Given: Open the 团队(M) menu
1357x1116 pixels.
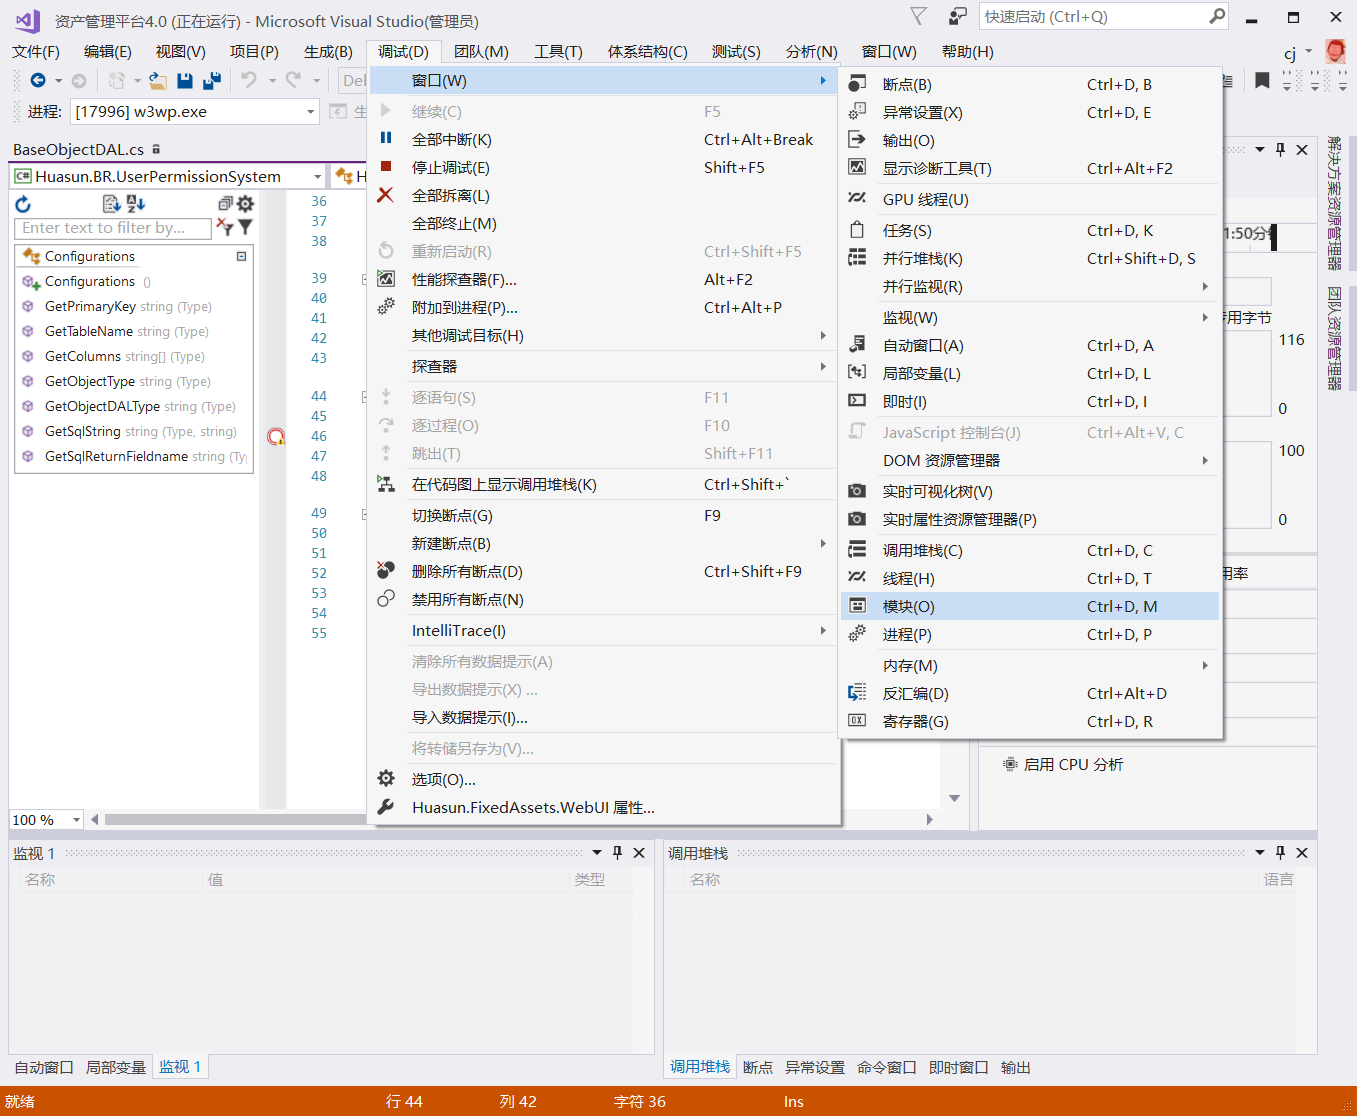Looking at the screenshot, I should tap(481, 52).
